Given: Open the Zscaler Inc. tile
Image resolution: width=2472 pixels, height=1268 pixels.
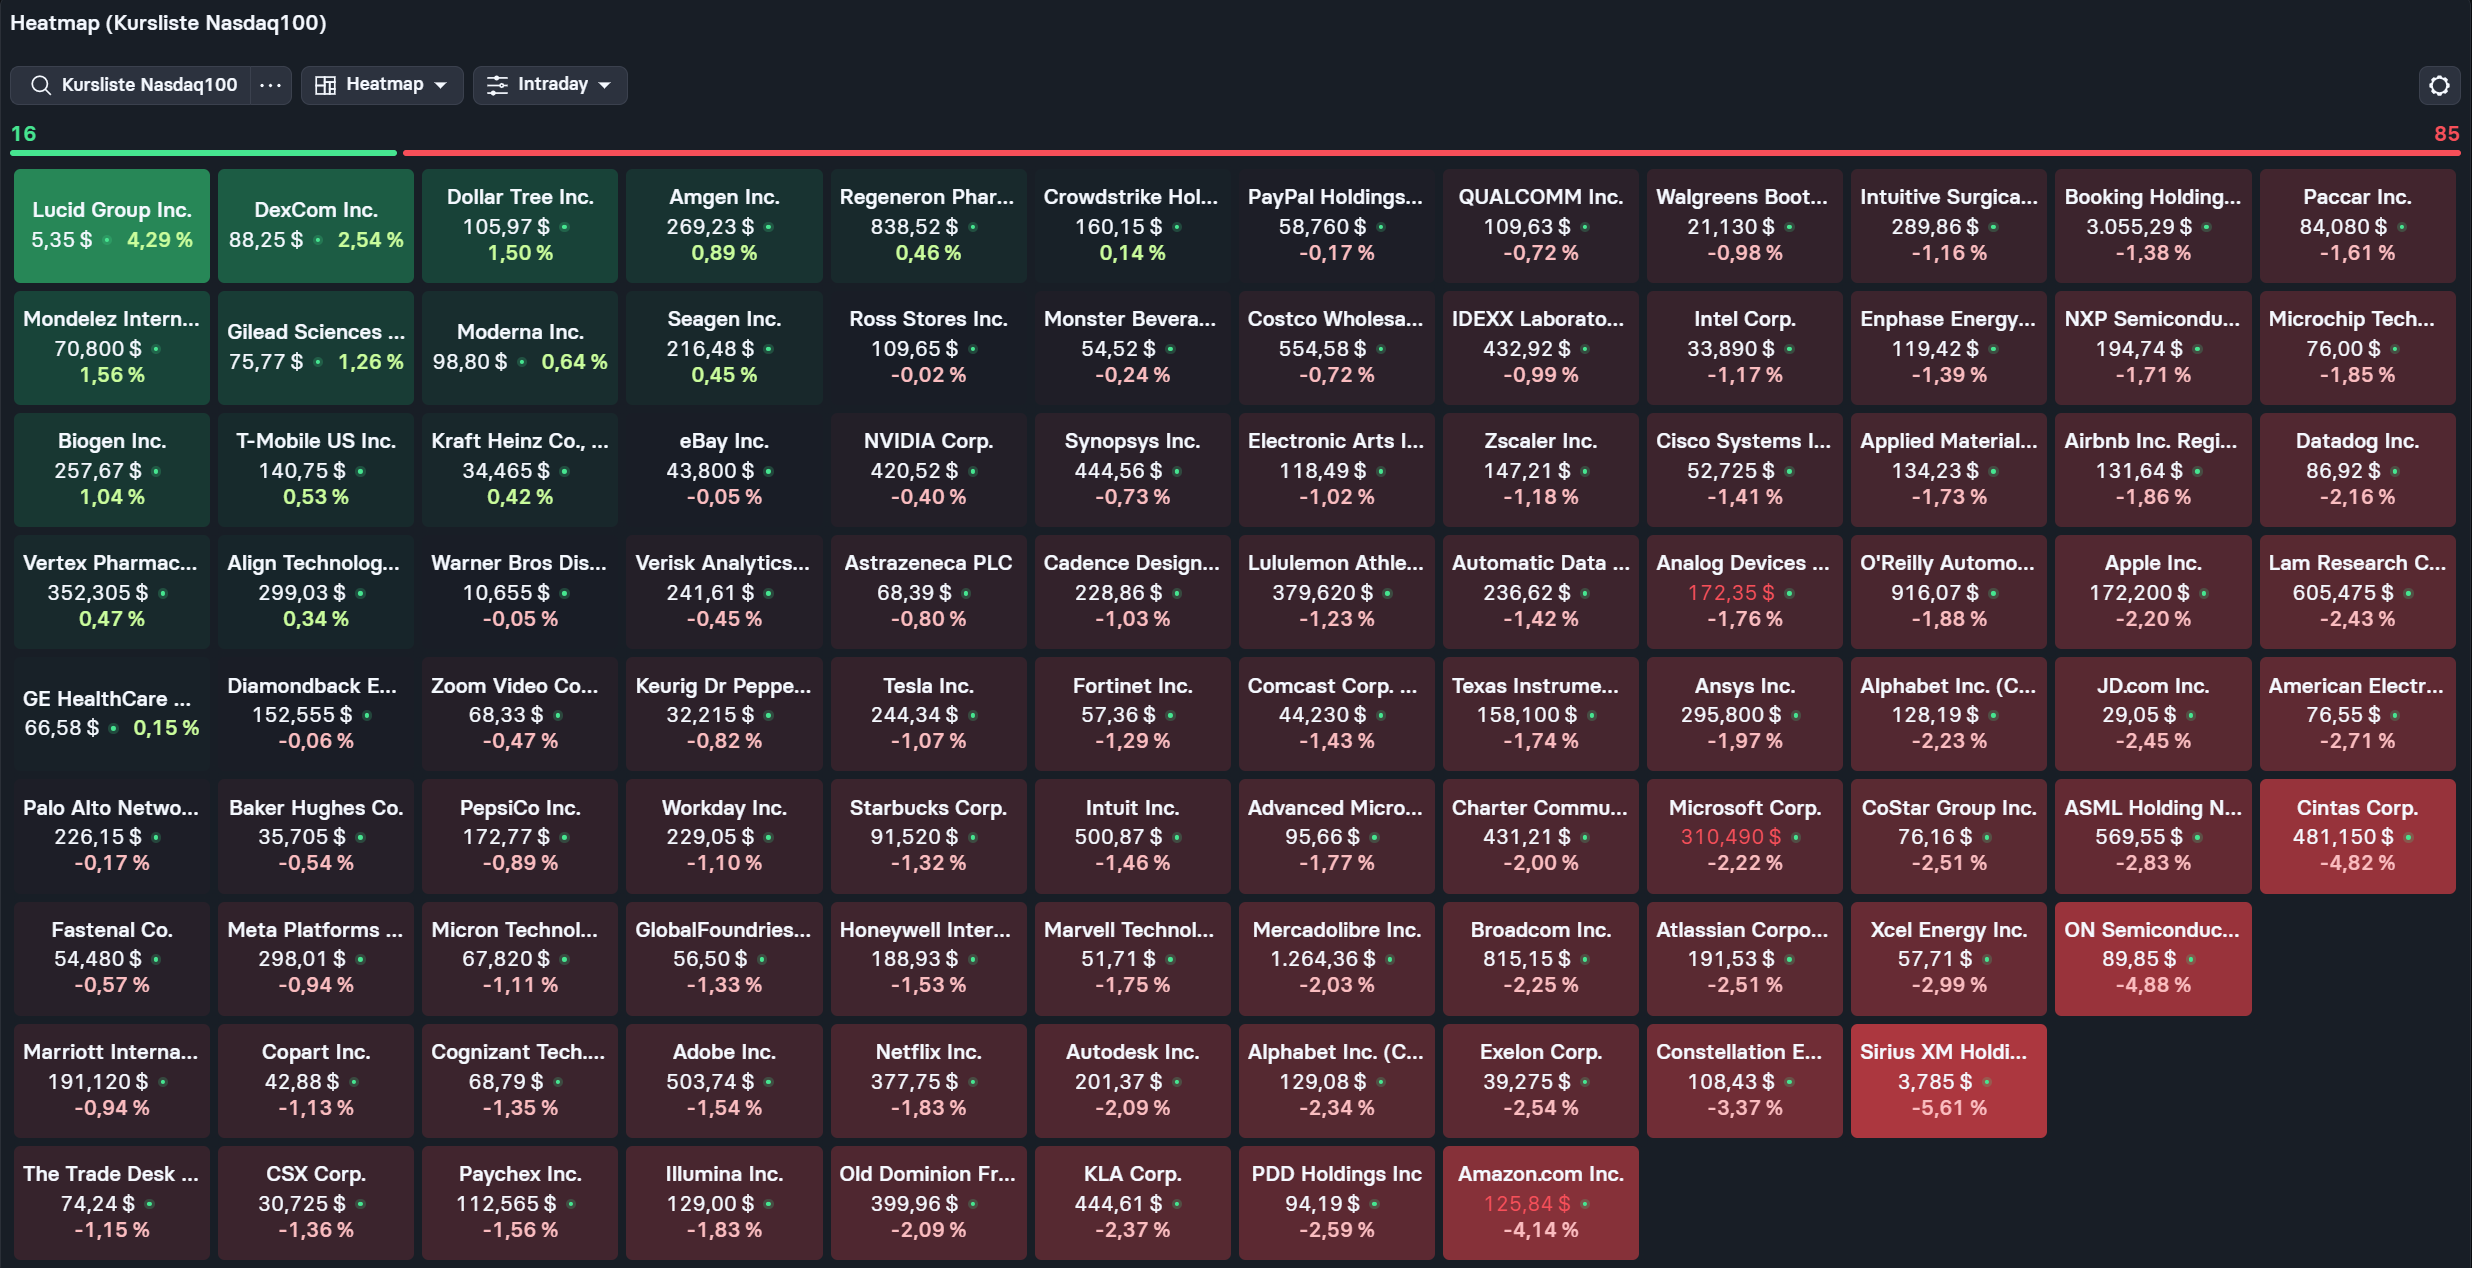Looking at the screenshot, I should [x=1540, y=470].
